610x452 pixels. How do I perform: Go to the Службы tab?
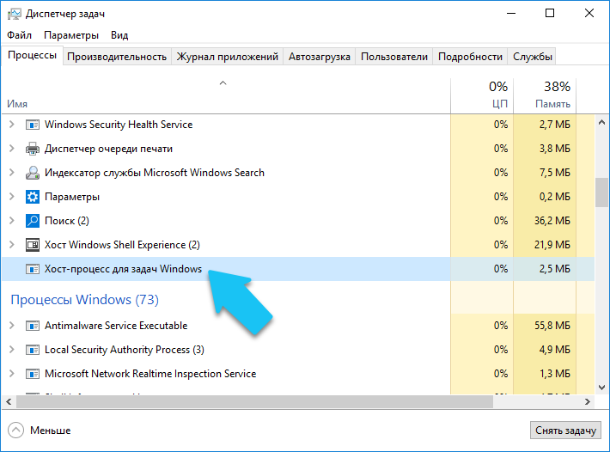(533, 57)
